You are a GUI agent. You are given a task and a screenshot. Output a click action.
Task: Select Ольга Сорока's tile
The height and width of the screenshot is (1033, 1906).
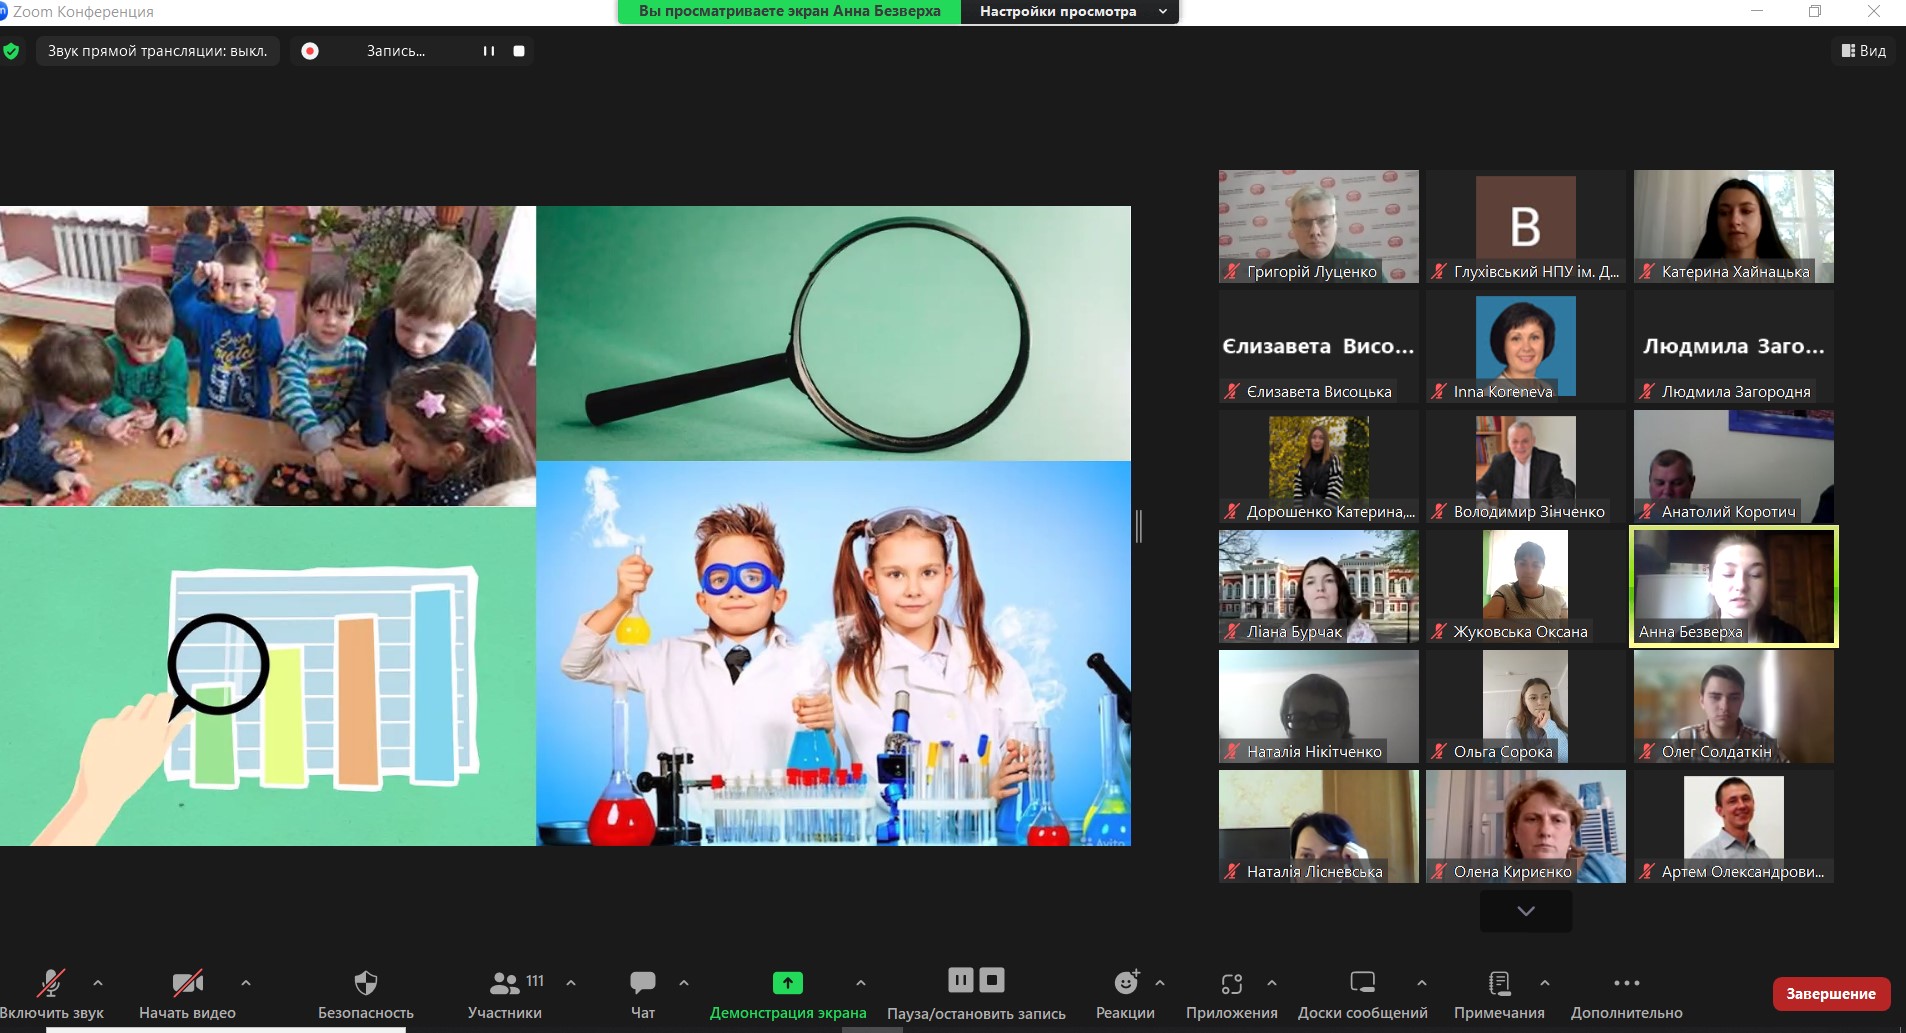[1526, 706]
